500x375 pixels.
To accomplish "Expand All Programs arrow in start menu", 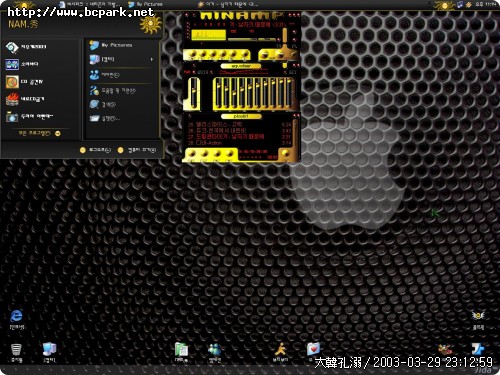I will point(58,133).
